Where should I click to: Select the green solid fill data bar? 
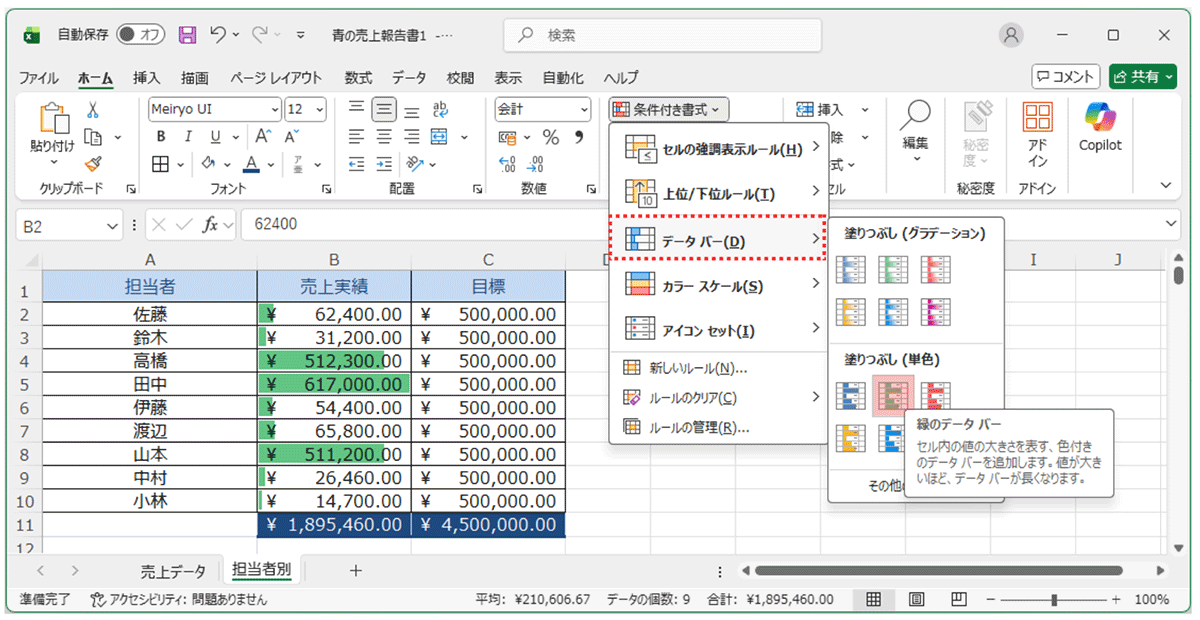pyautogui.click(x=893, y=396)
